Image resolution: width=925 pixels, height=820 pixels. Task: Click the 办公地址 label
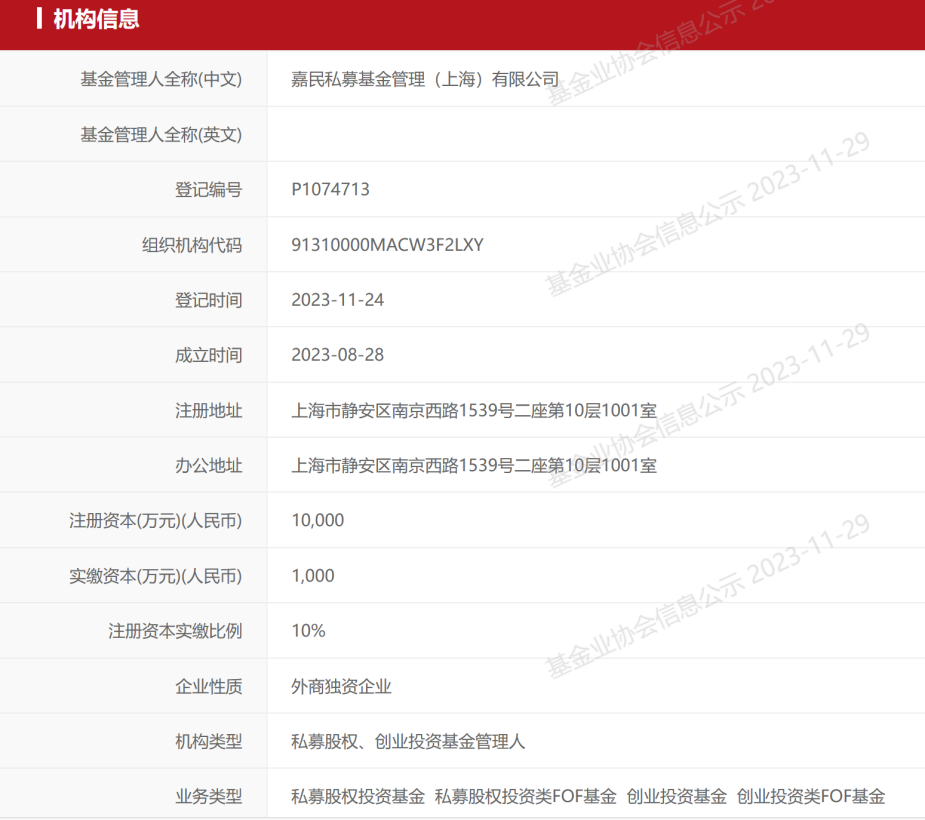pos(208,465)
